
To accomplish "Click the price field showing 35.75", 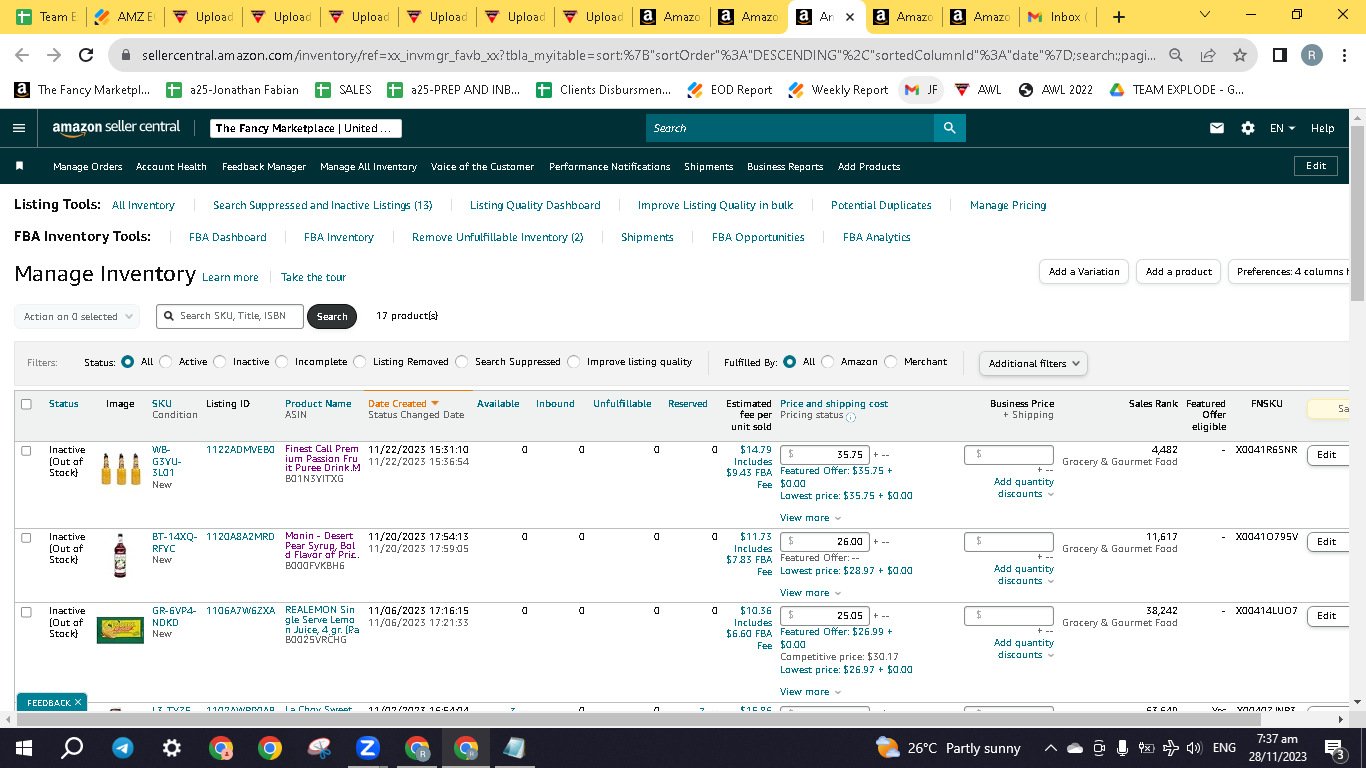I will (x=825, y=455).
